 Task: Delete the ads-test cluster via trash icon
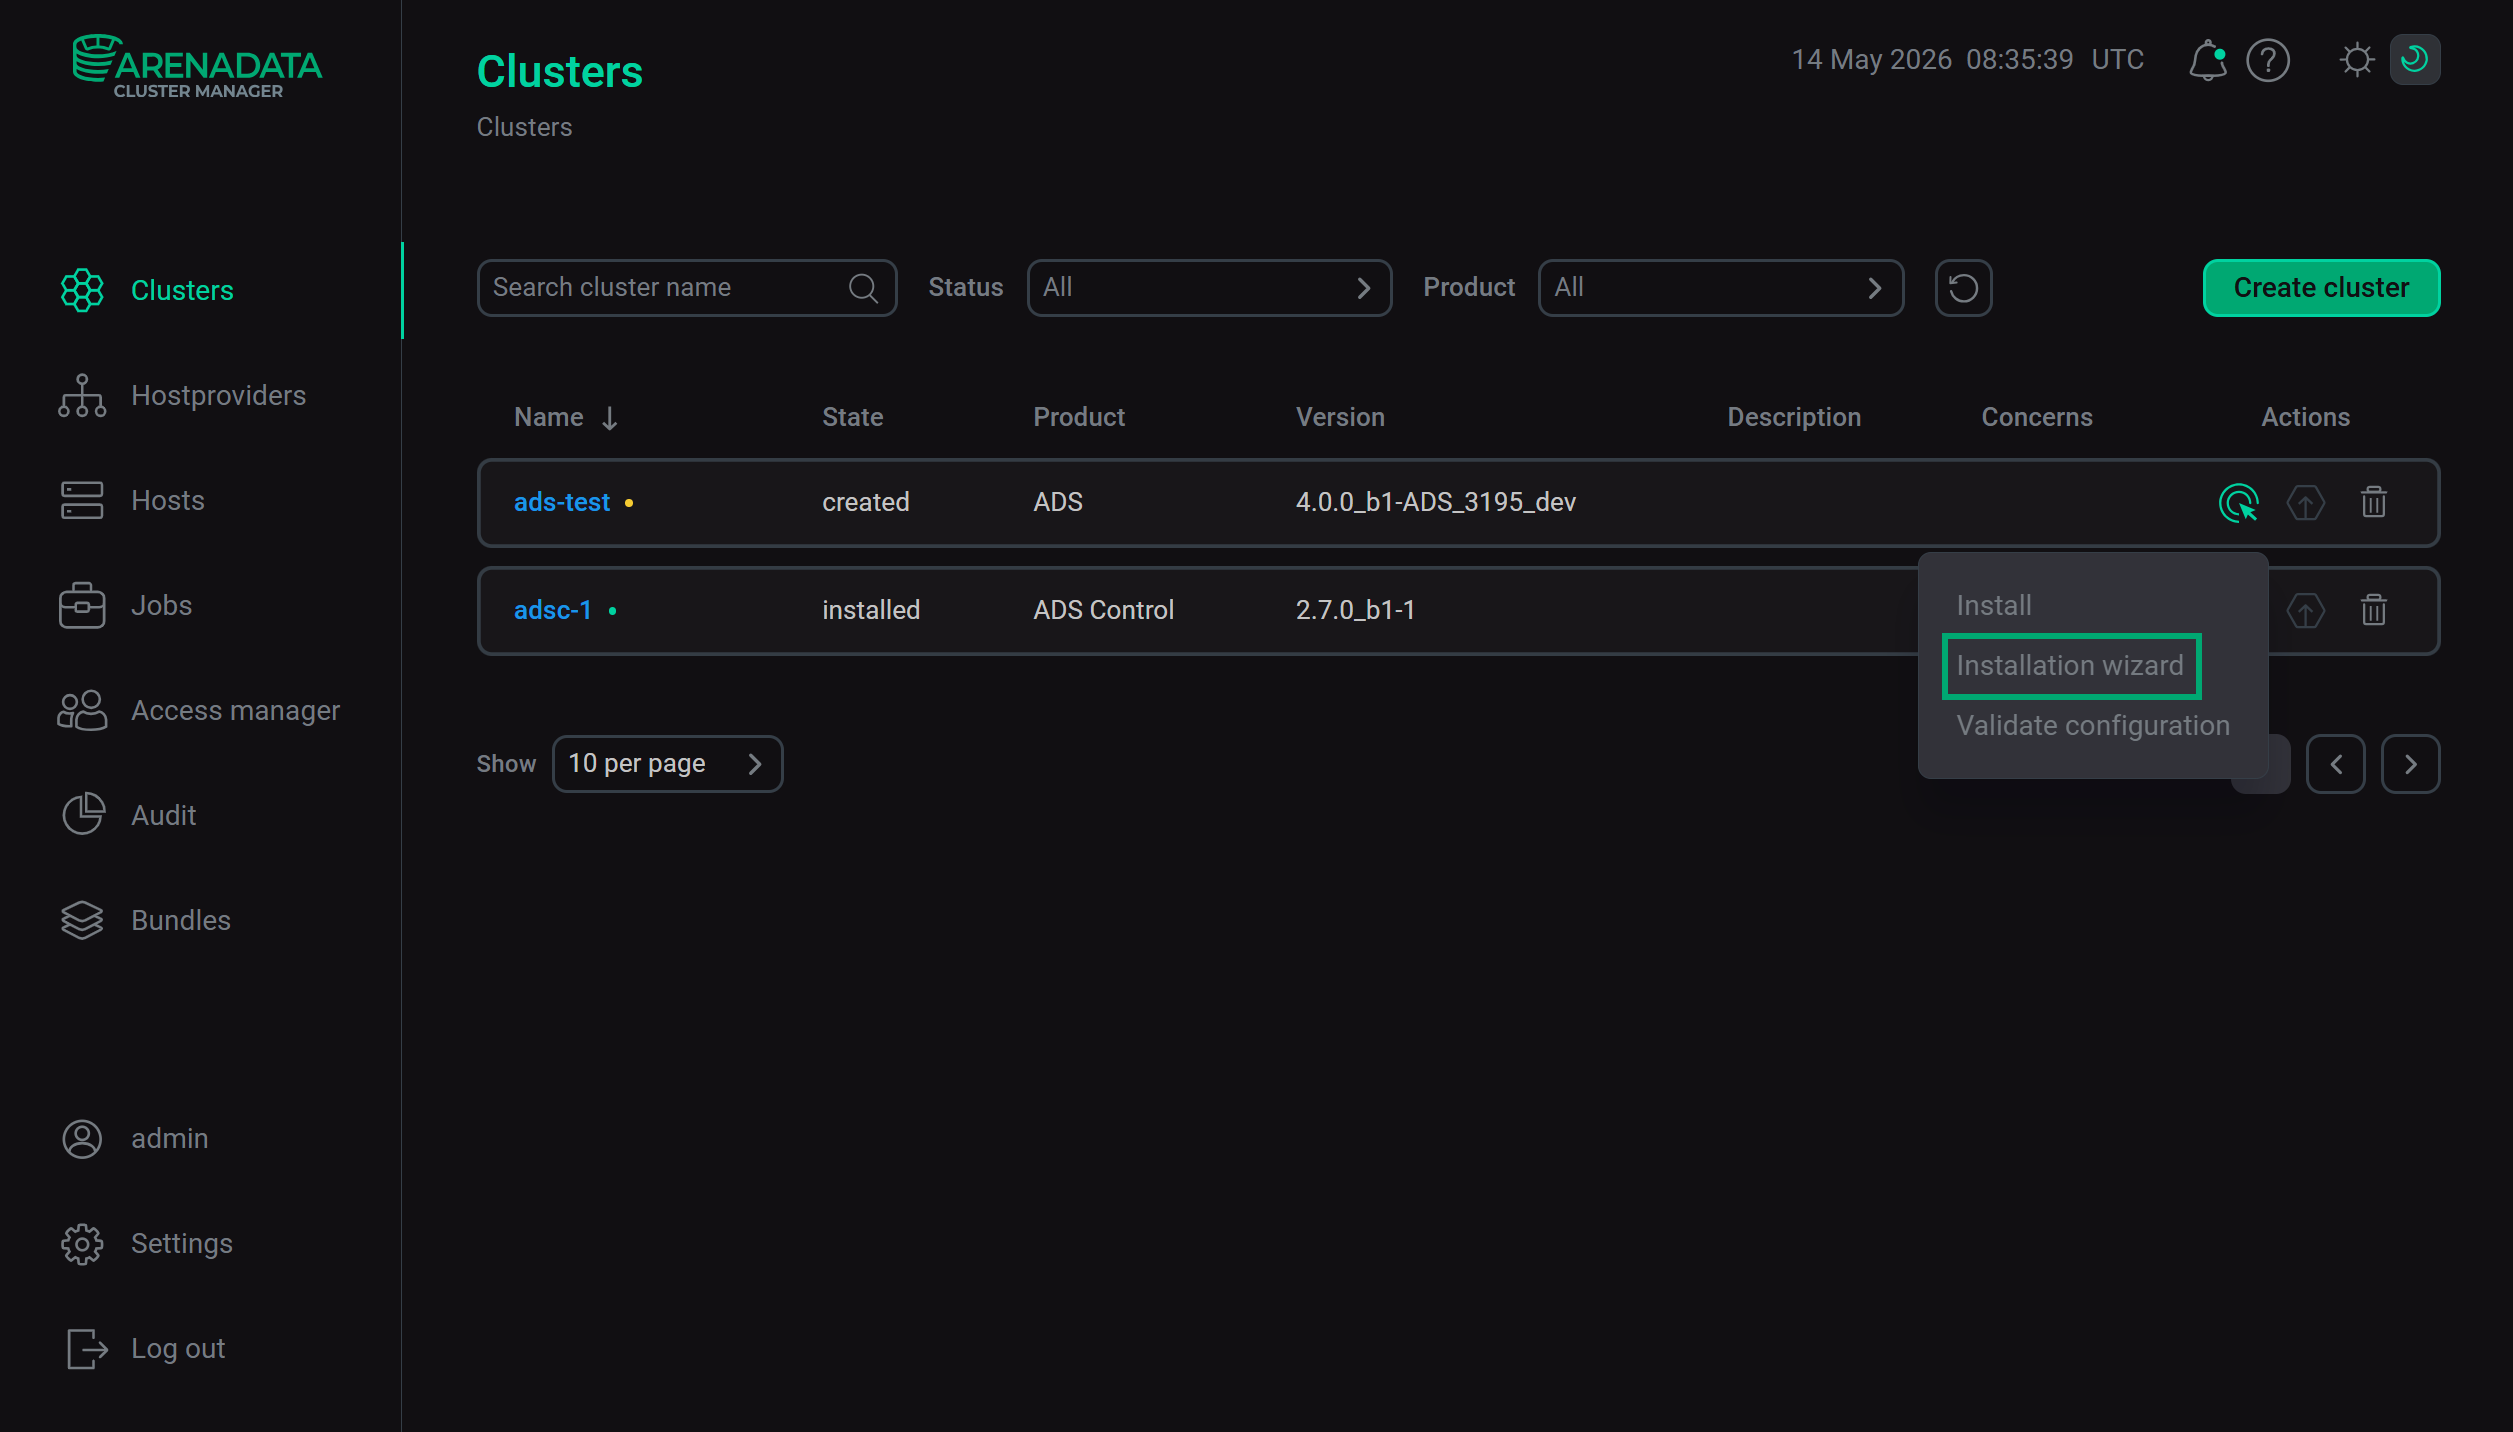click(x=2374, y=502)
